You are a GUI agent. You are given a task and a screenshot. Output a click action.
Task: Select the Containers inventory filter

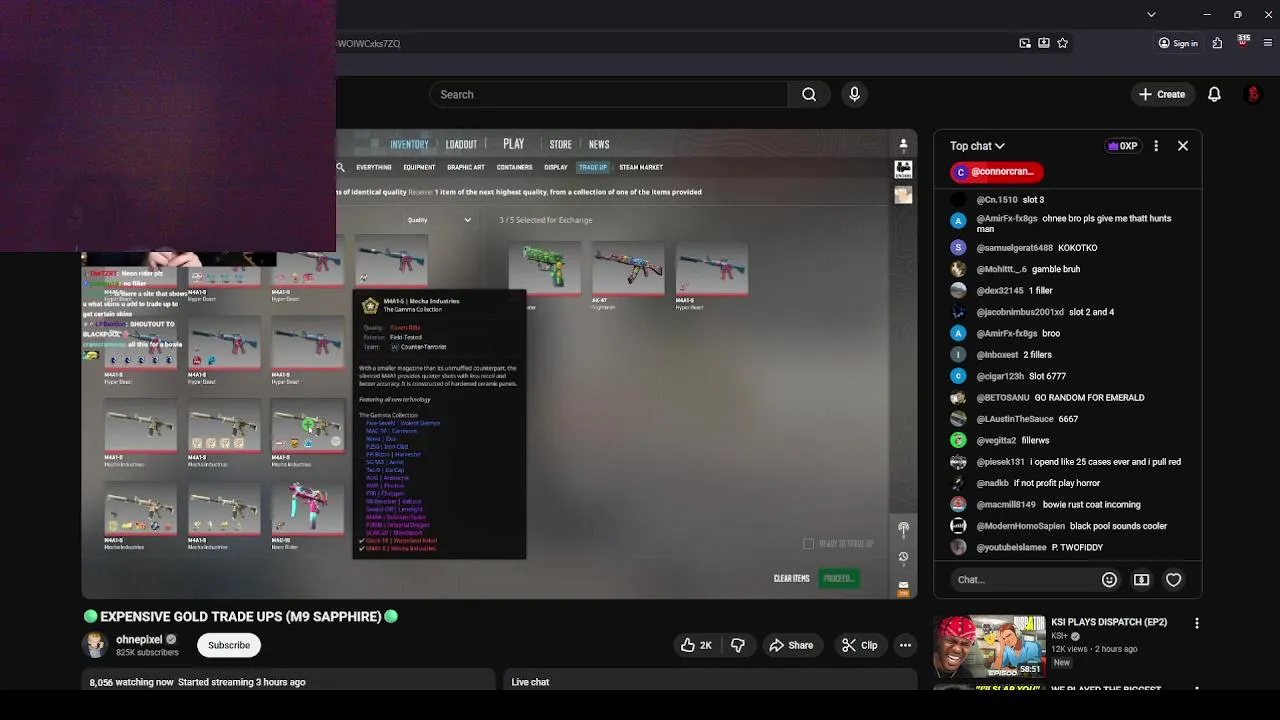click(514, 167)
